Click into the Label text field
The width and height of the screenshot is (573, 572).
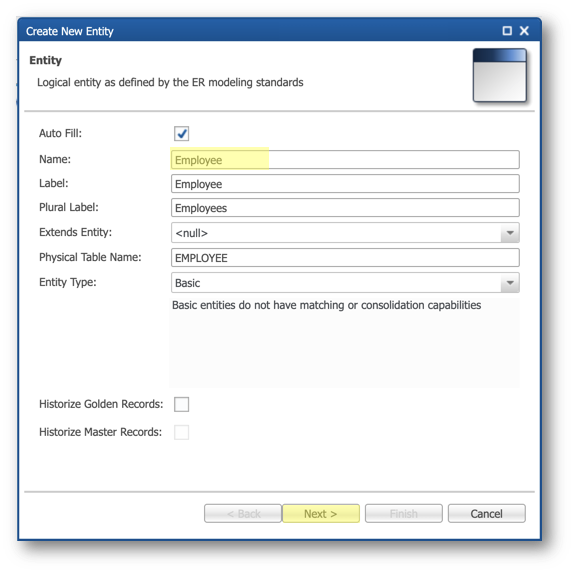(345, 184)
